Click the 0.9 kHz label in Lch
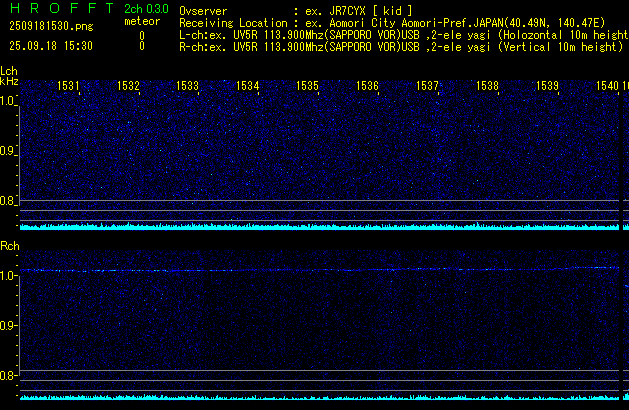Screen dimensions: 629x410 coord(9,151)
